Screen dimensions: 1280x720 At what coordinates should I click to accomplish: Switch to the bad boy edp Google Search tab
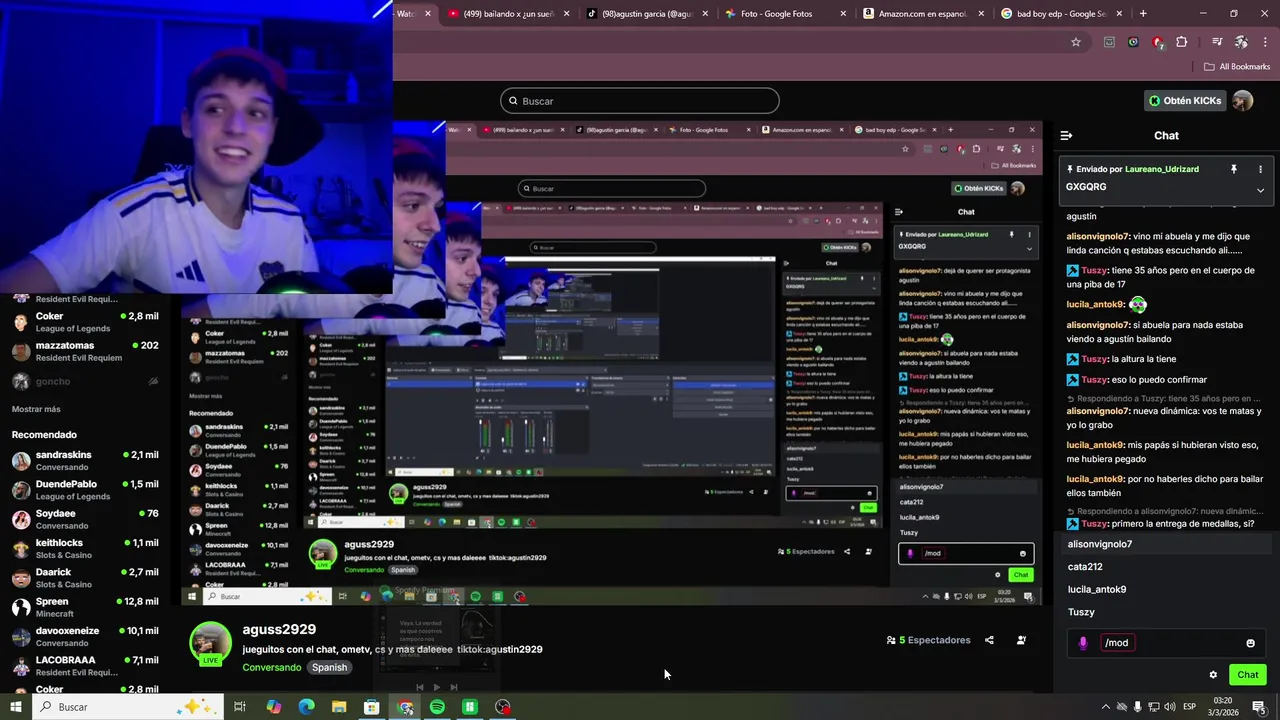1059,14
